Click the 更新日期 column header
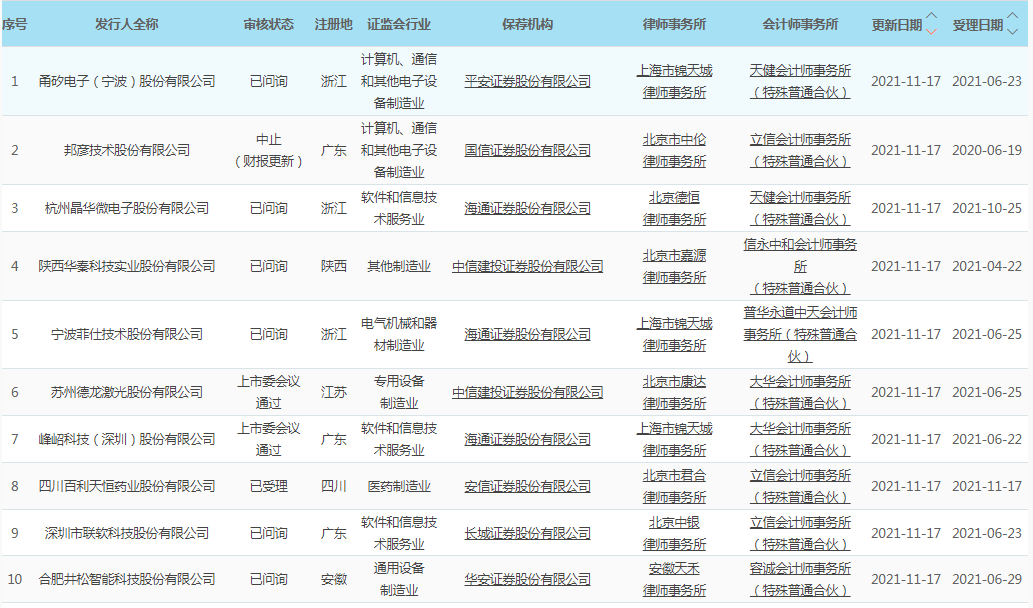1033x608 pixels. 896,24
